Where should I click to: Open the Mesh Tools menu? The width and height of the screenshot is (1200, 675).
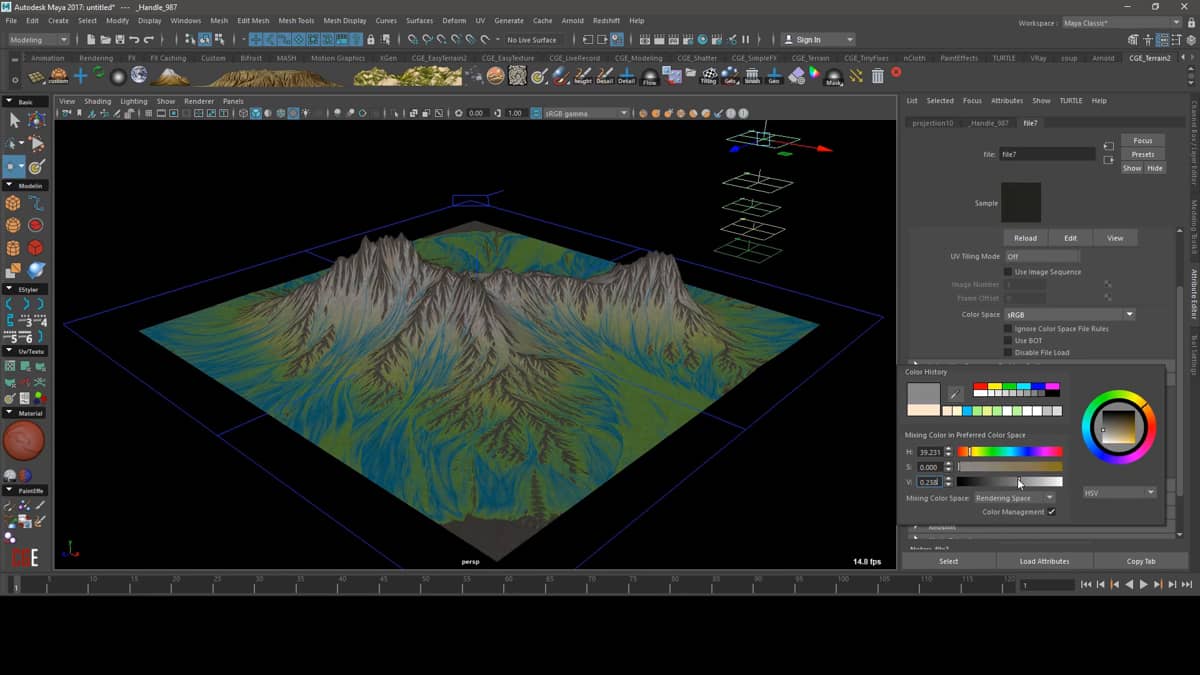pyautogui.click(x=296, y=20)
